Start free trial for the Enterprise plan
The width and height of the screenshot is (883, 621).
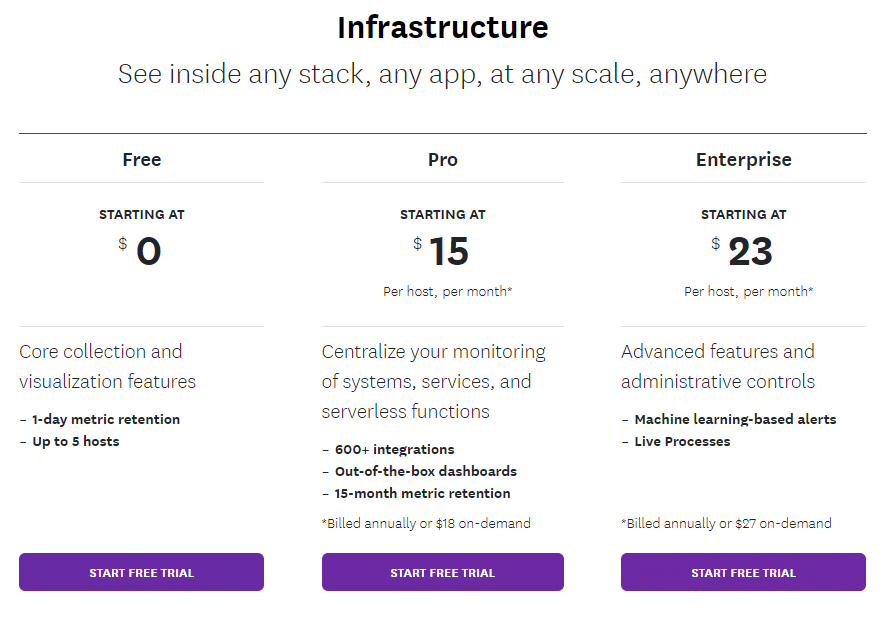point(743,572)
